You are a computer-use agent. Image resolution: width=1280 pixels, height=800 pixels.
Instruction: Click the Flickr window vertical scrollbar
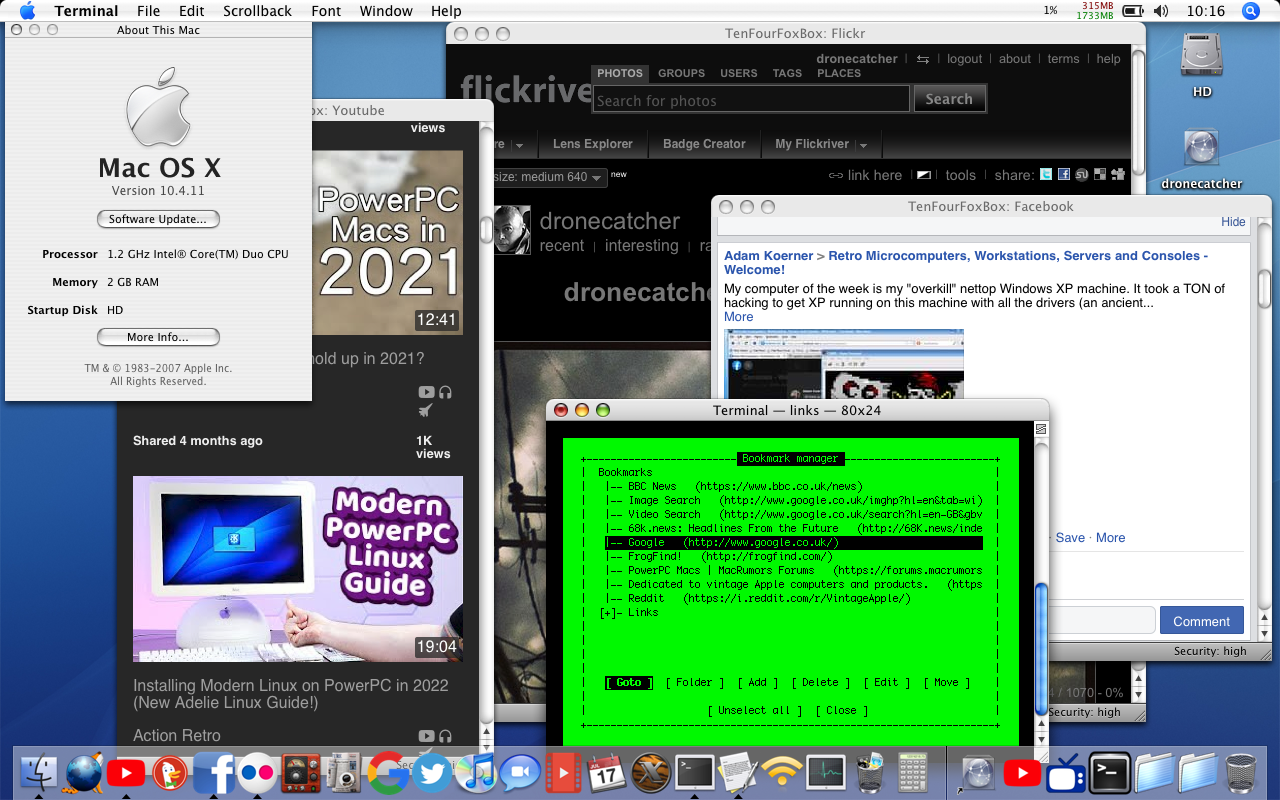1137,110
